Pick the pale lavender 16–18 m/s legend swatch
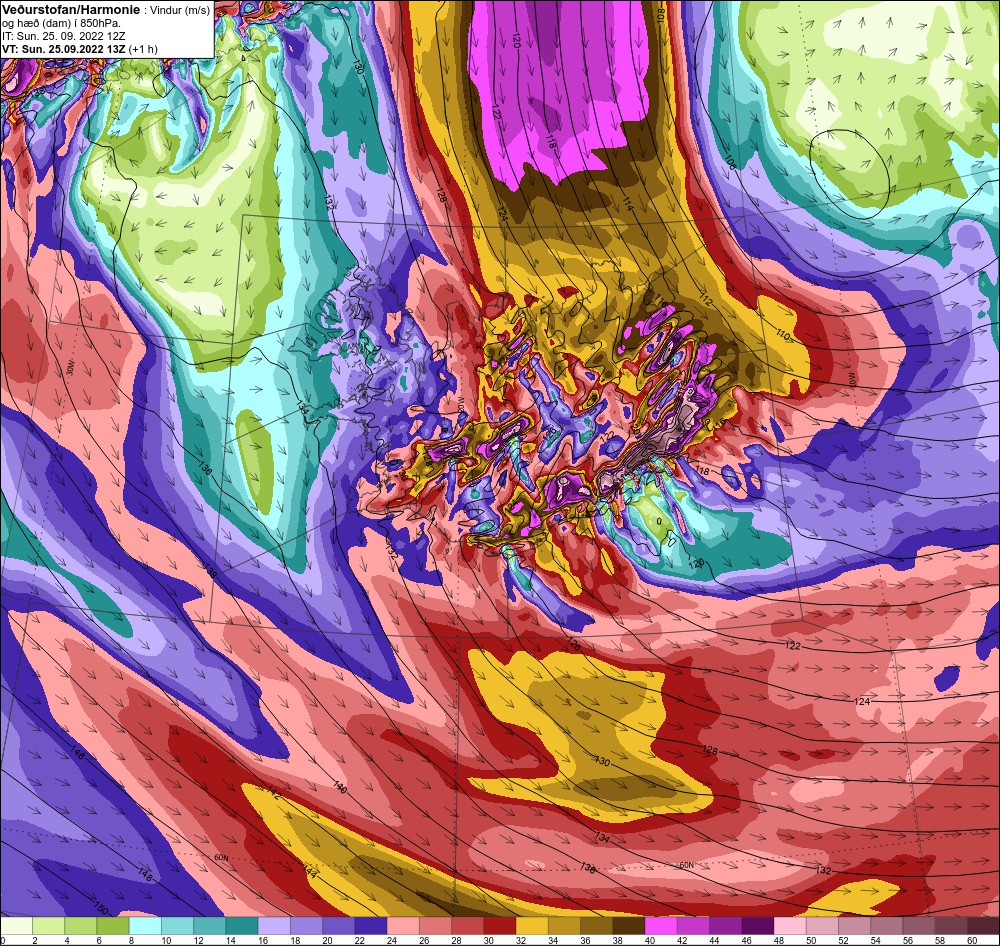Screen dimensions: 1000x946 click(274, 926)
